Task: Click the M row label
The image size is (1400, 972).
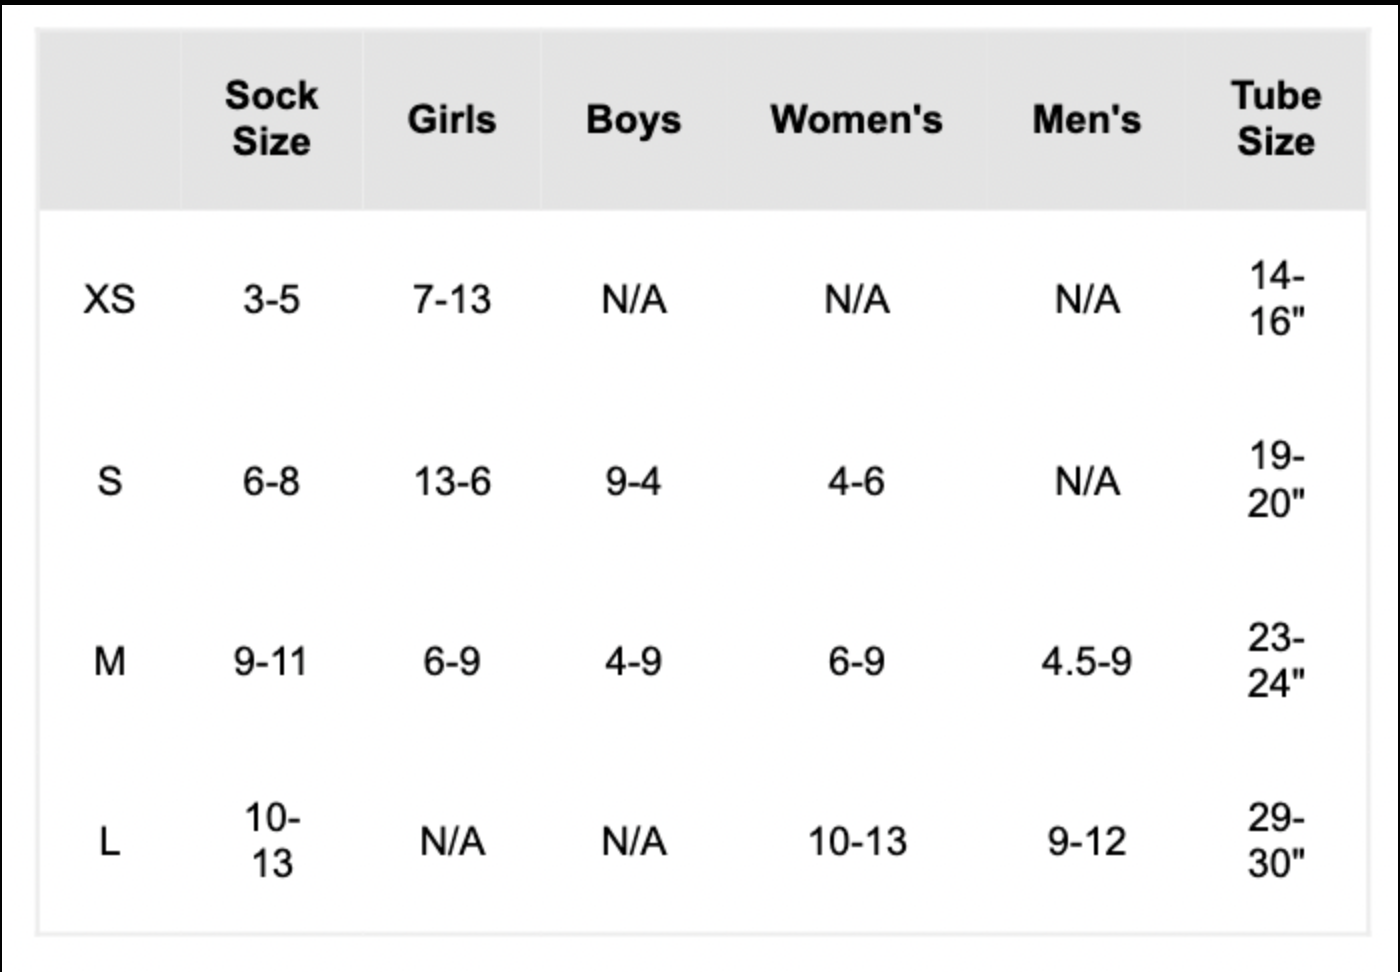Action: tap(109, 661)
